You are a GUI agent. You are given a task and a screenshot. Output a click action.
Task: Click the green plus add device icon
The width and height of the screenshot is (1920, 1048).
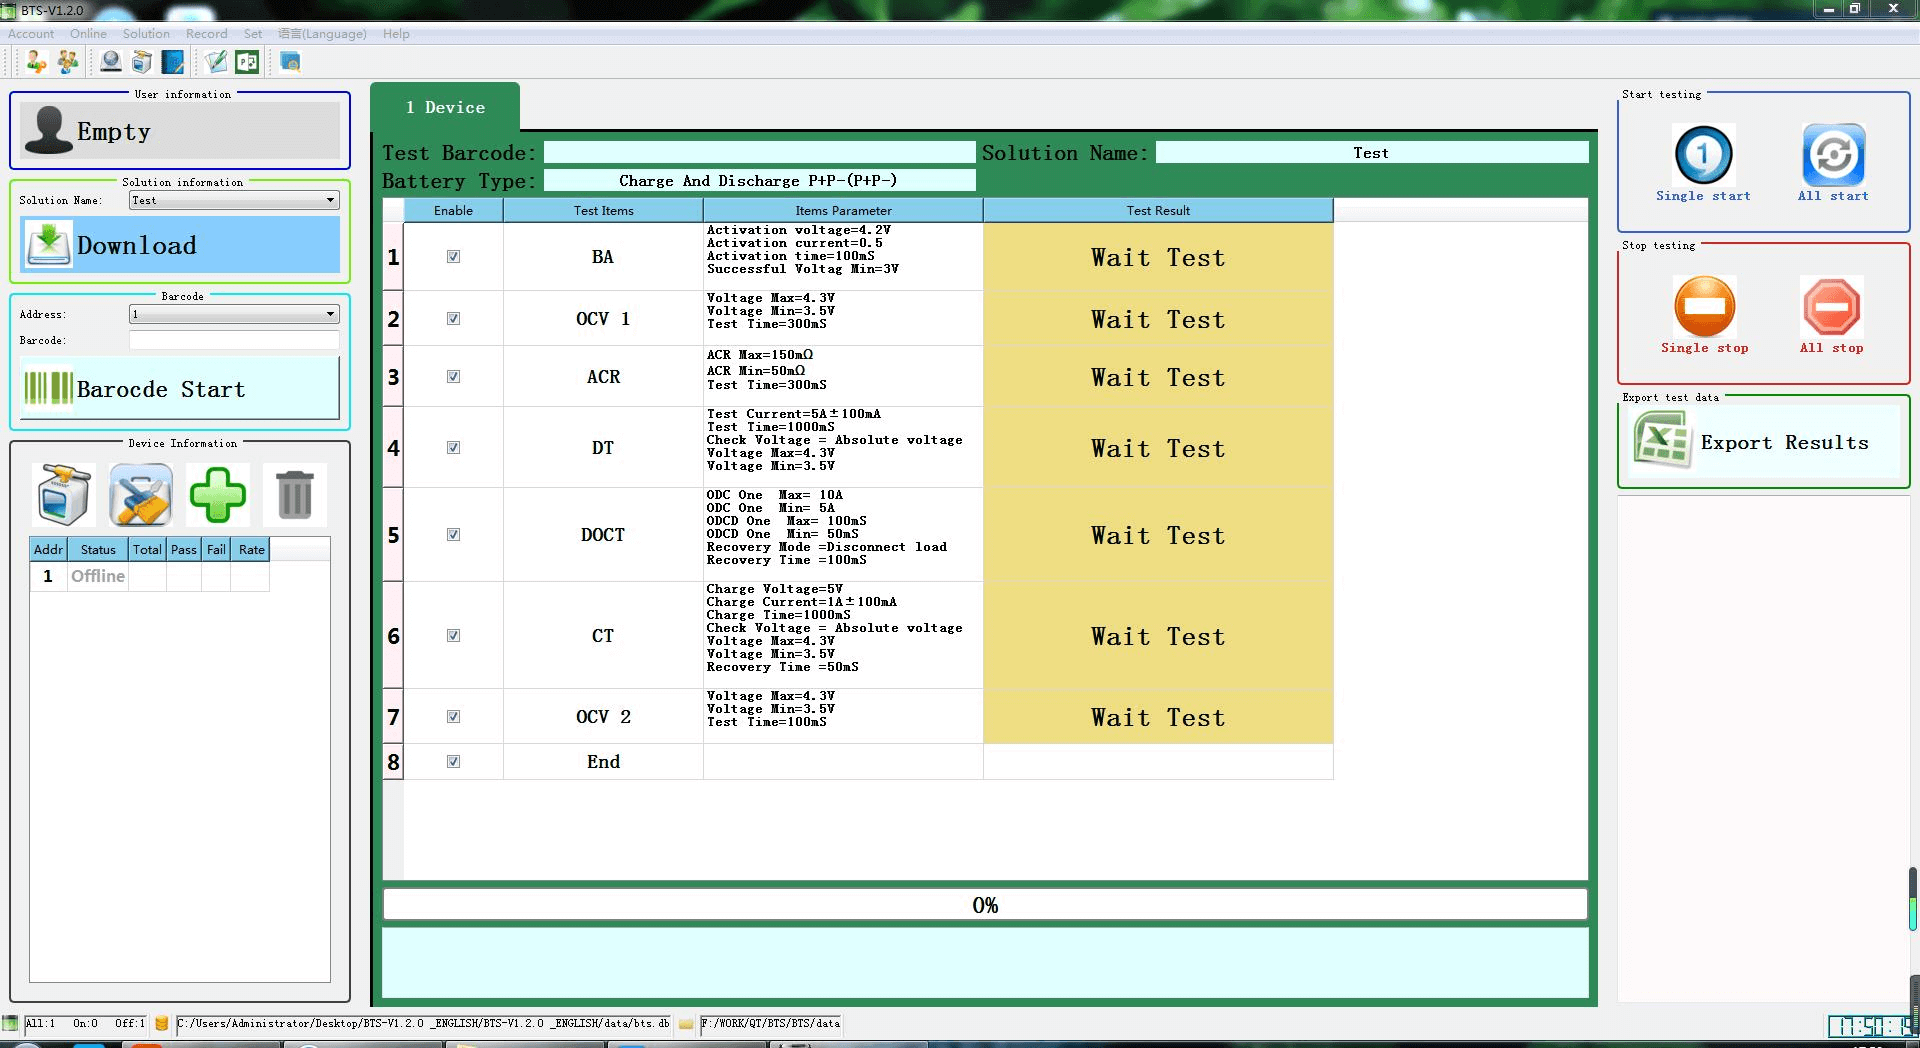tap(218, 495)
